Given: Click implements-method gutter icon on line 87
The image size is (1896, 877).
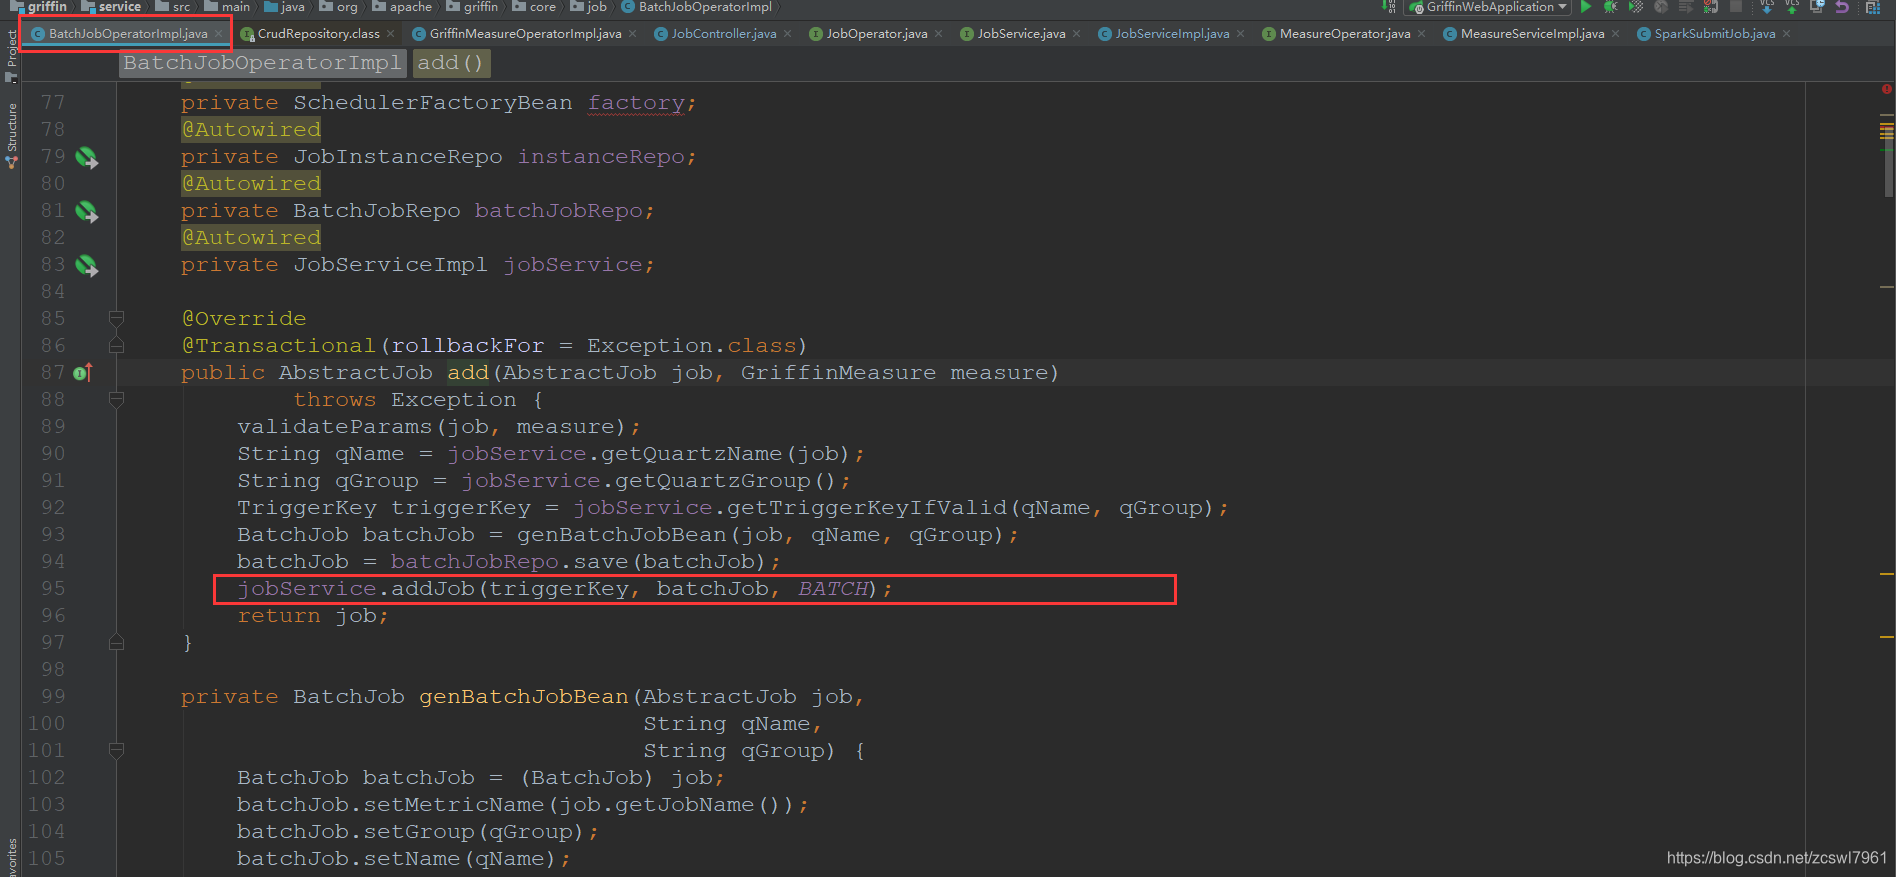Looking at the screenshot, I should 83,372.
